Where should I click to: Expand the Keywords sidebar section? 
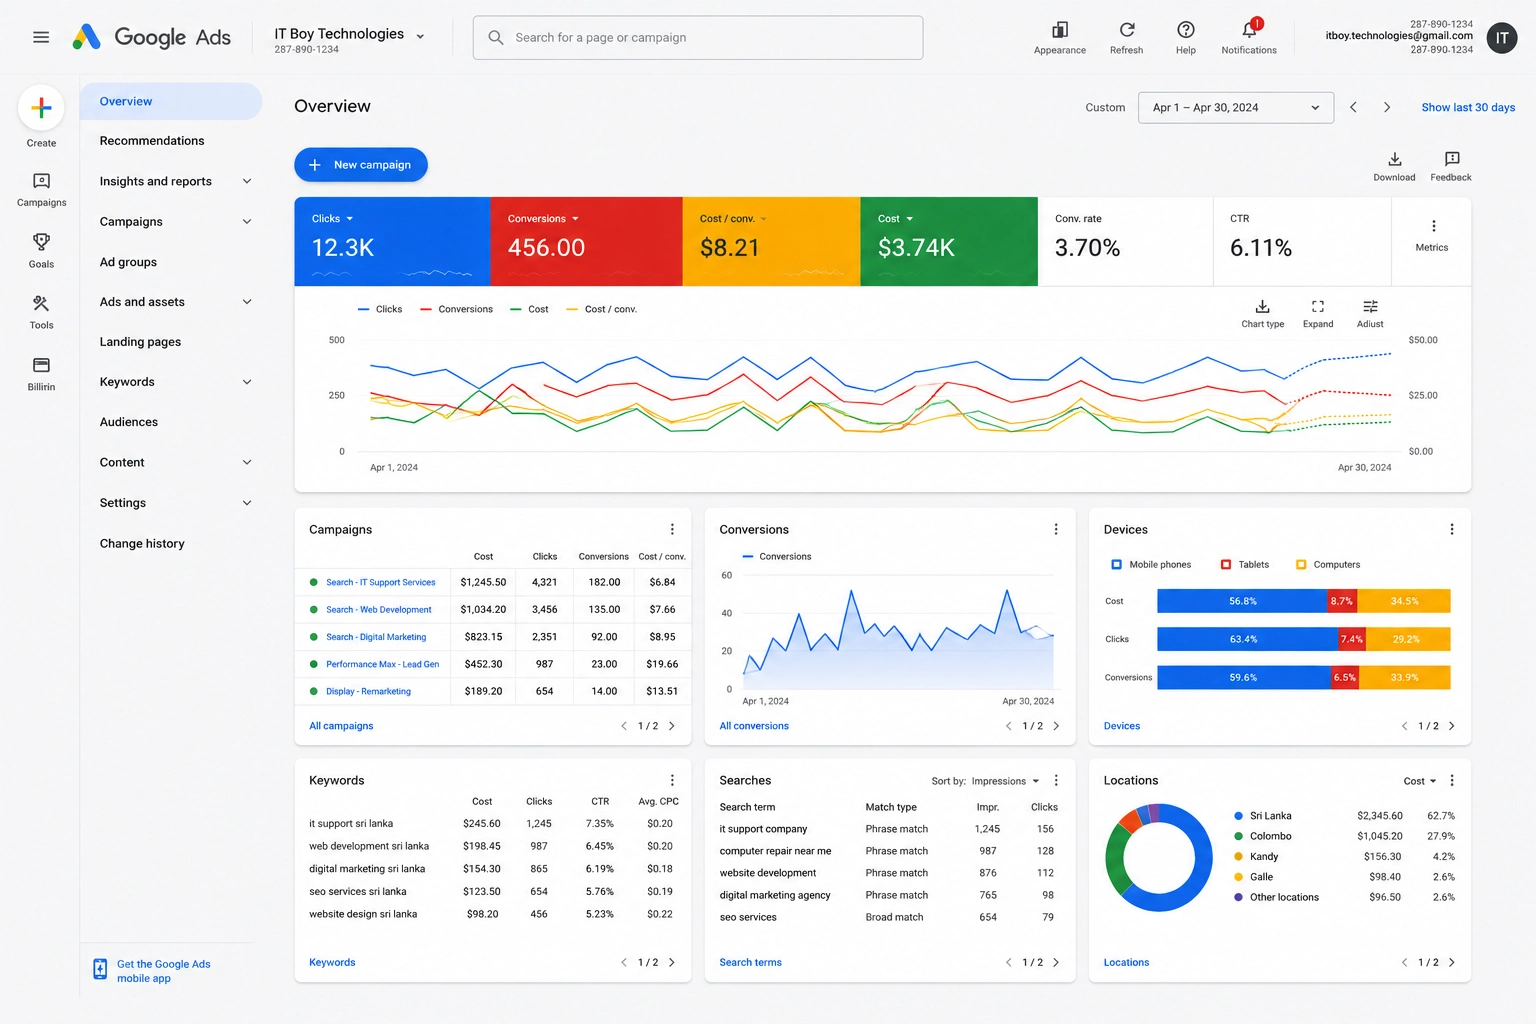click(x=247, y=381)
